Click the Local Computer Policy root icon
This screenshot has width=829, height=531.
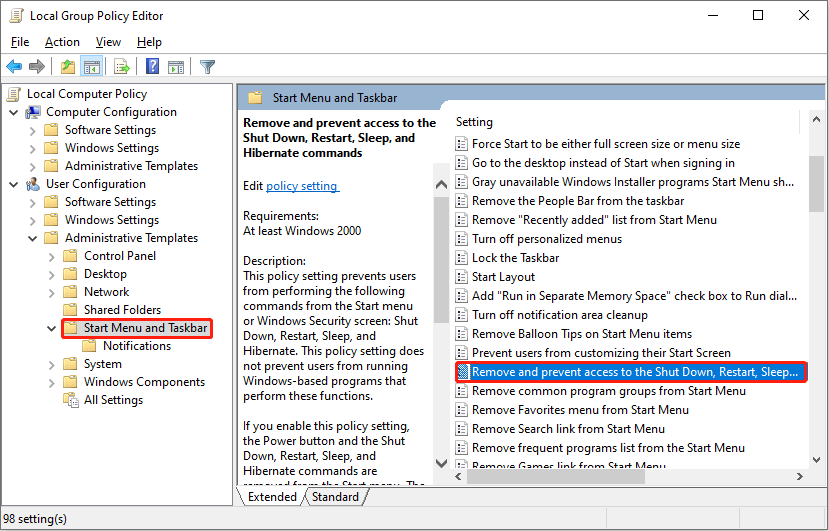coord(14,94)
